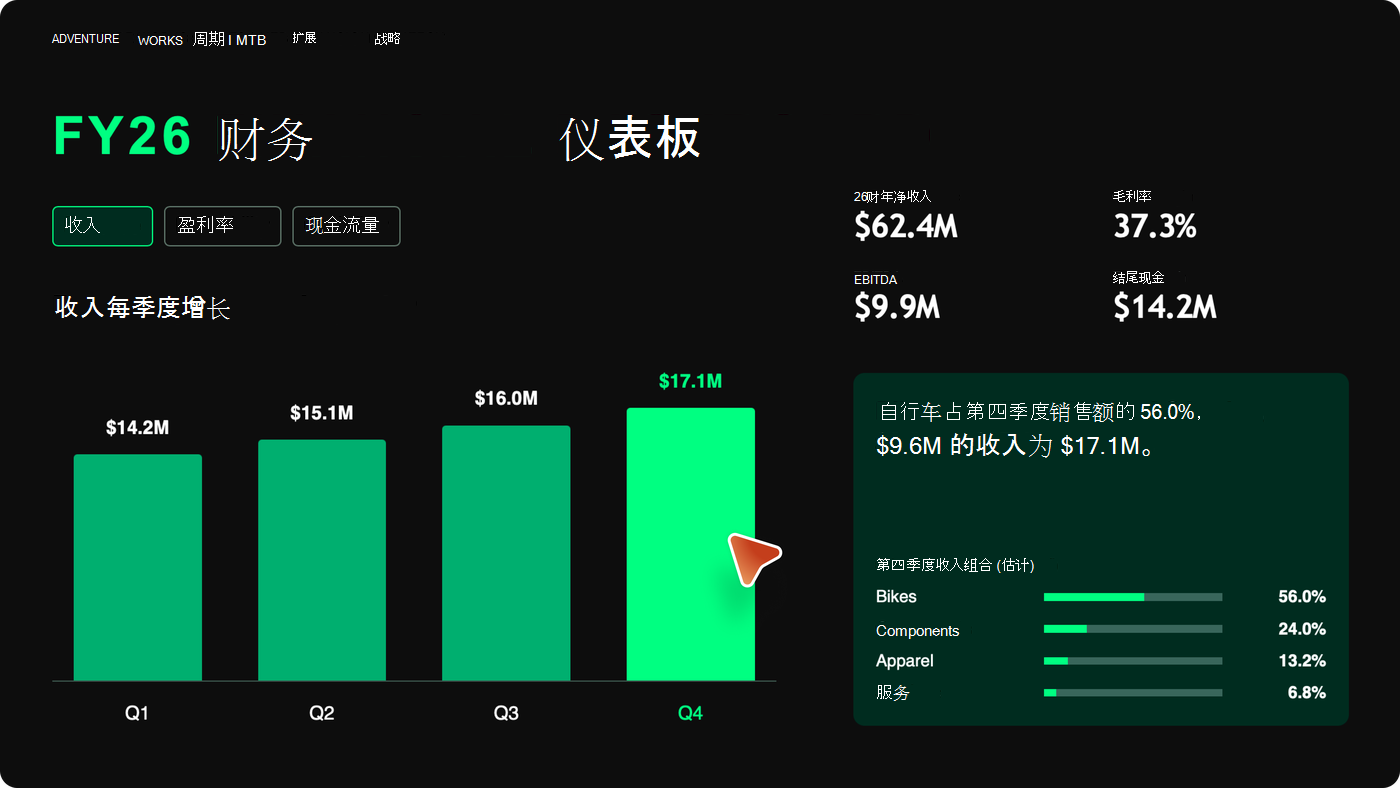Select the Q1 revenue bar in the chart
Image resolution: width=1400 pixels, height=788 pixels.
138,568
